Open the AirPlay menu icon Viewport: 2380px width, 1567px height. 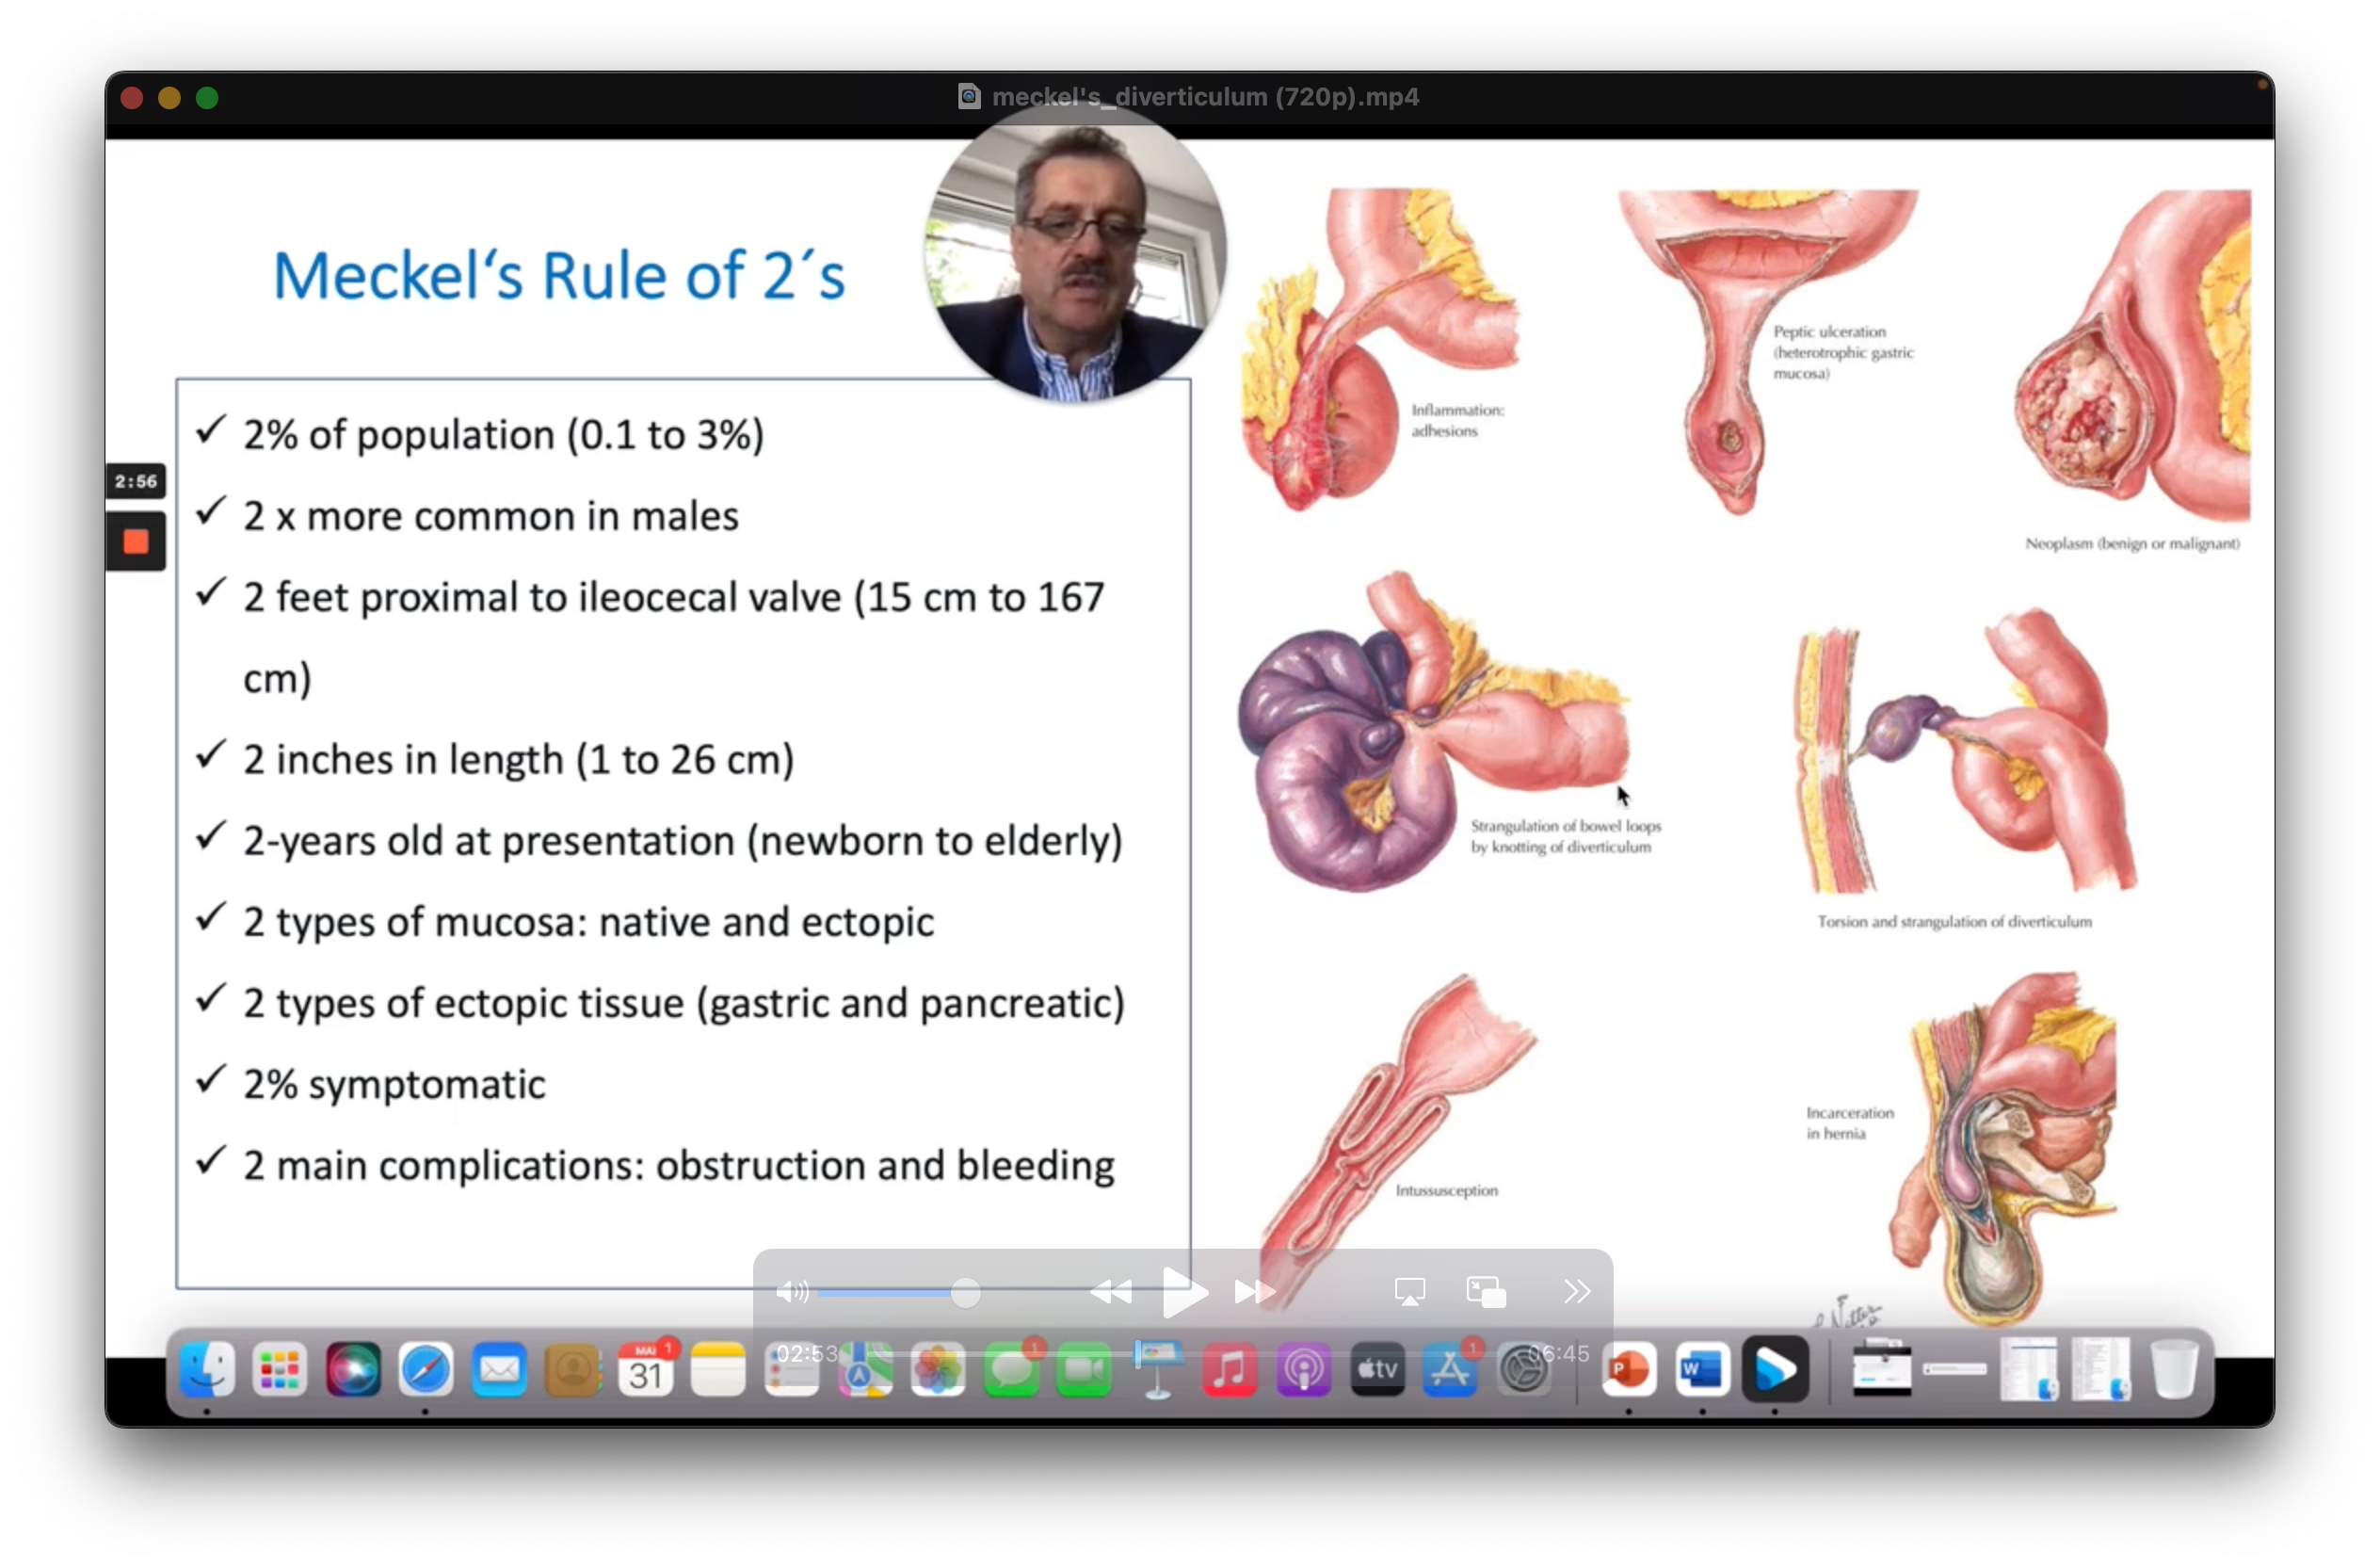pos(1409,1292)
